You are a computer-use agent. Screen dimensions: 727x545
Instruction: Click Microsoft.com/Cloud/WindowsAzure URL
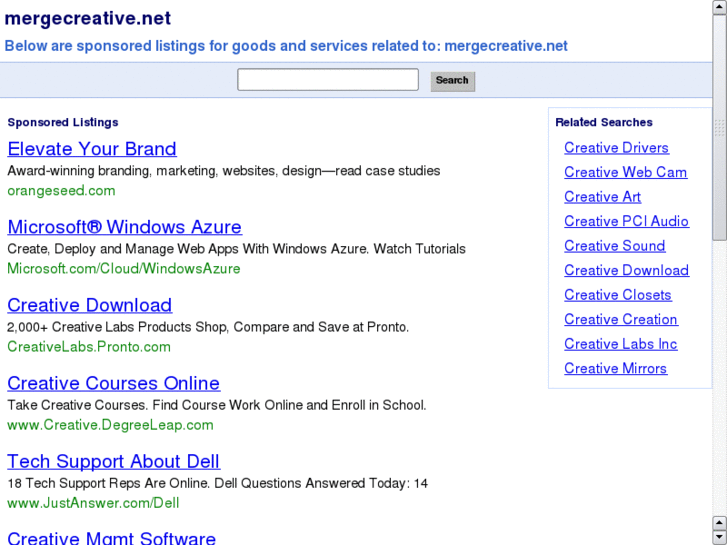pos(124,269)
